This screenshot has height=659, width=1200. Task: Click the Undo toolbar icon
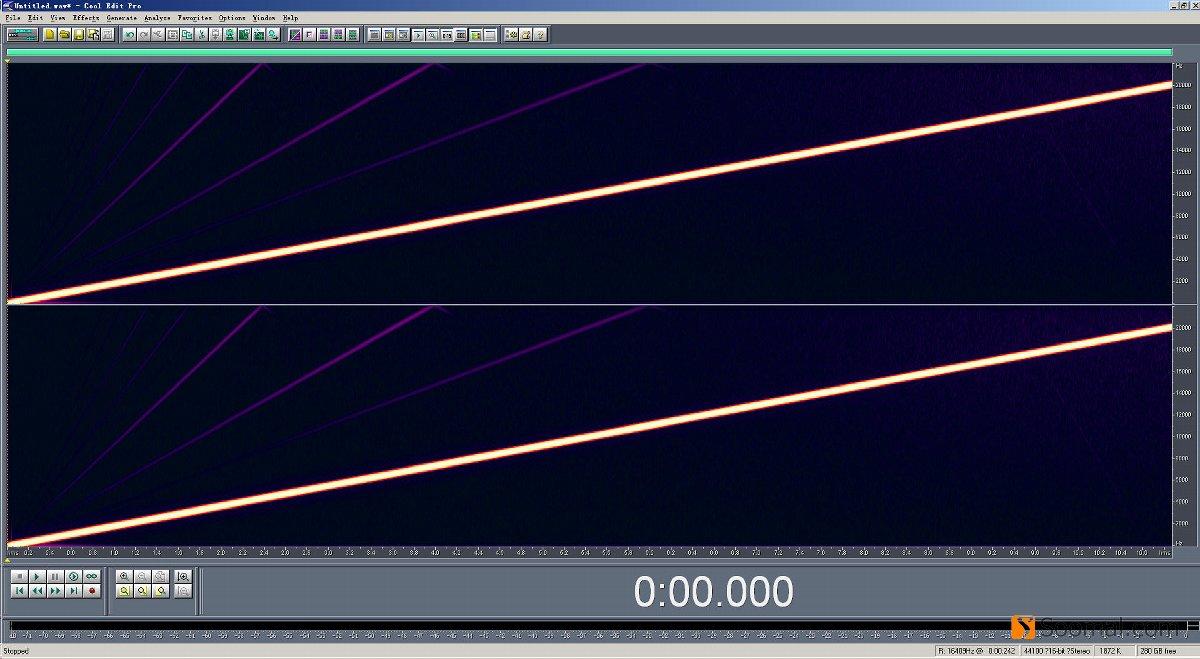click(129, 34)
